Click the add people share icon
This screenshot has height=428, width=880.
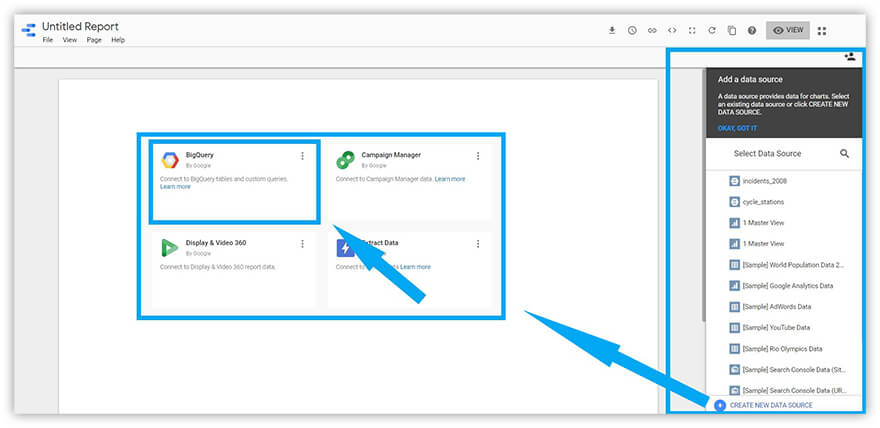850,57
